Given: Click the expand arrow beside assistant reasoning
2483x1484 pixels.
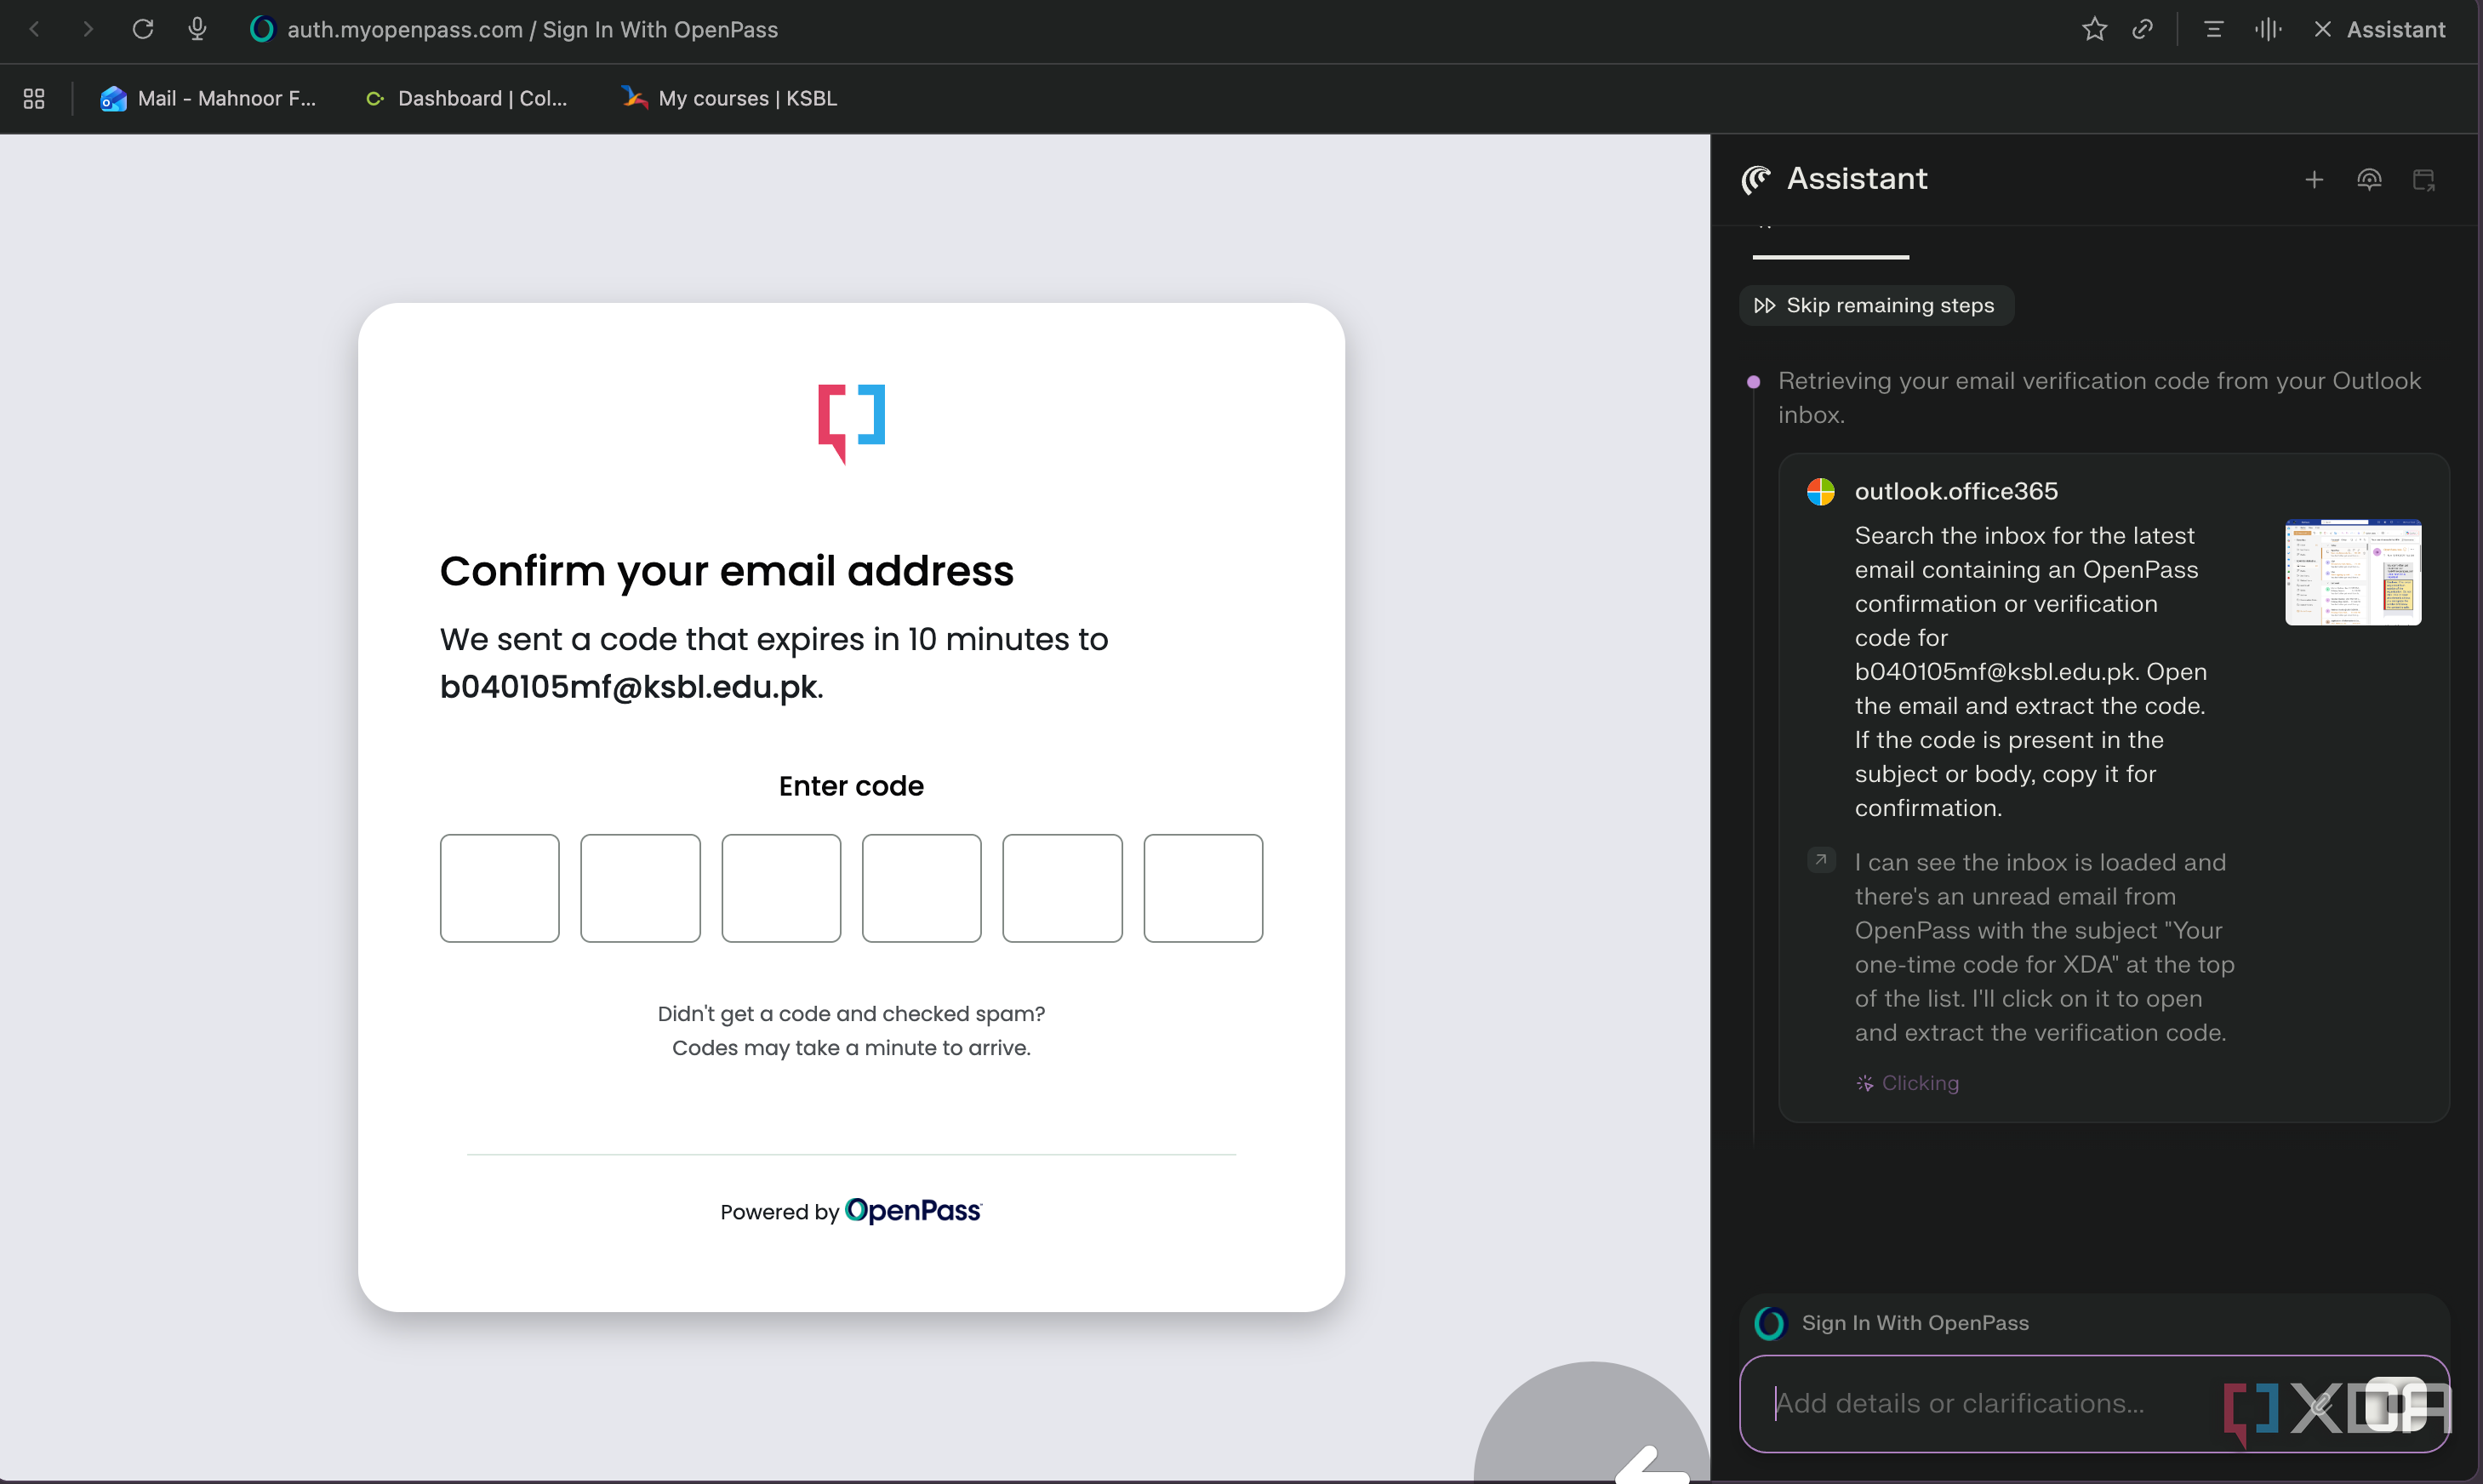Looking at the screenshot, I should coord(1821,860).
